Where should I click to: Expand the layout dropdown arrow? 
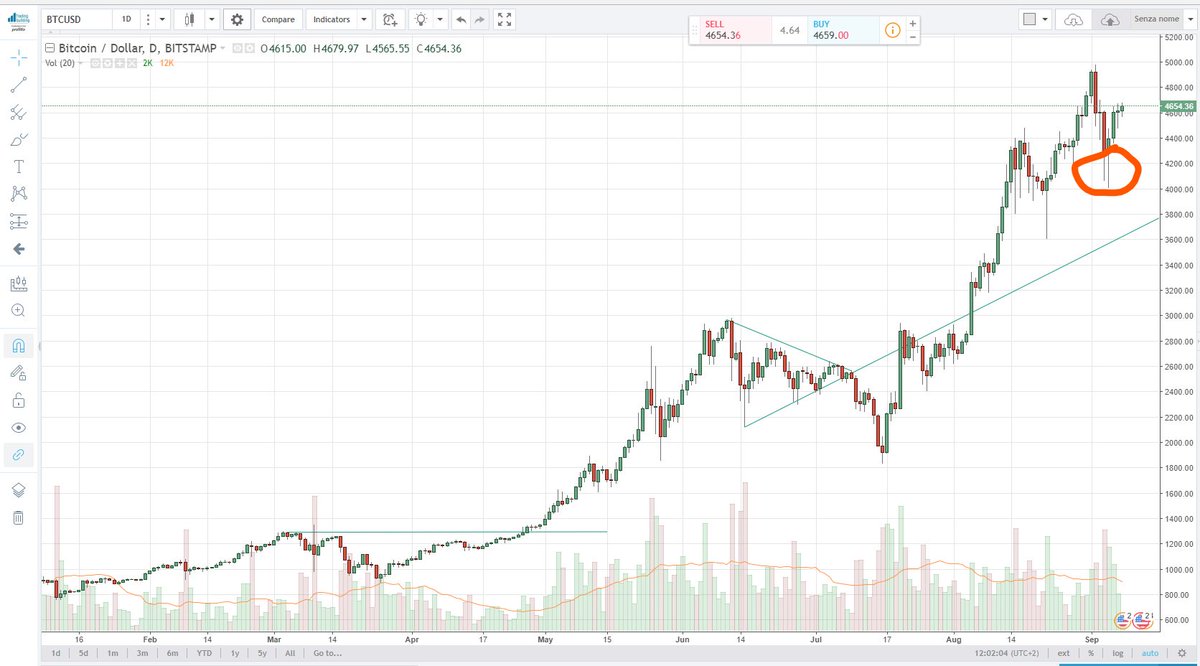(1045, 19)
